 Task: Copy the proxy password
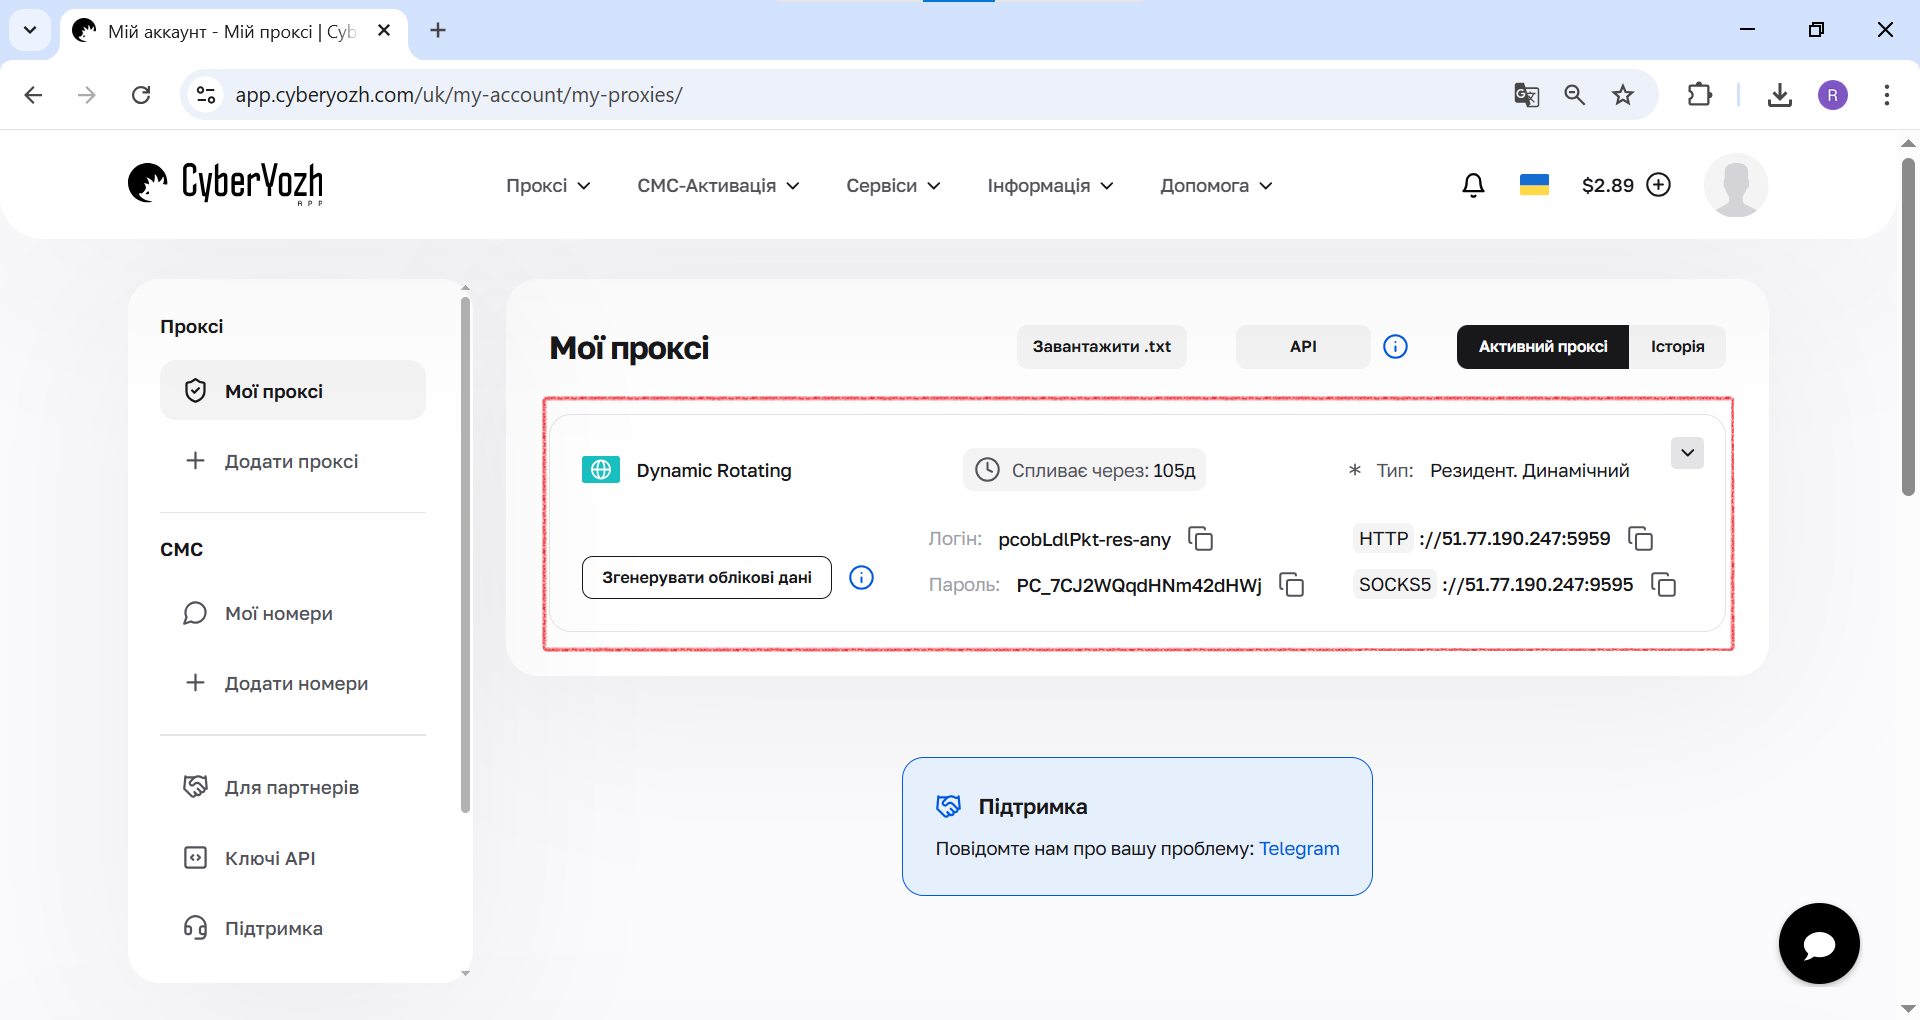(1291, 585)
